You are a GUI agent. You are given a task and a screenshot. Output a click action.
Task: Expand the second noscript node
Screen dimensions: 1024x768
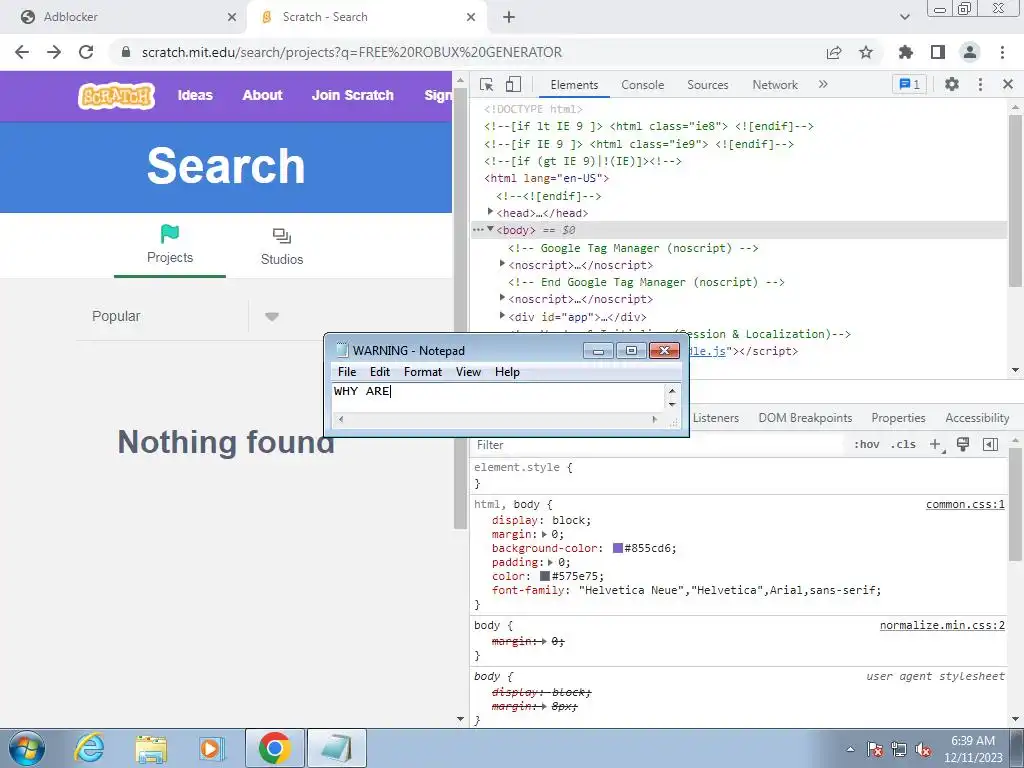(502, 297)
